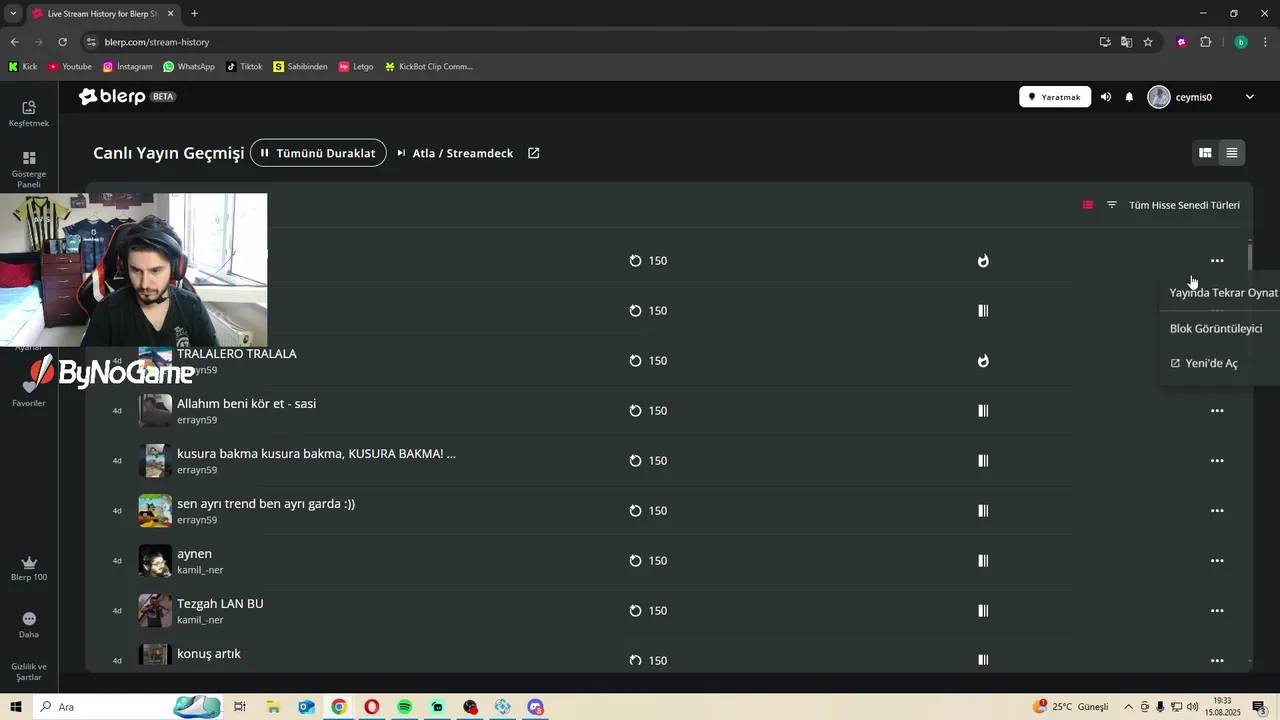
Task: Click TRALALERO TRALALA title
Action: pyautogui.click(x=237, y=354)
